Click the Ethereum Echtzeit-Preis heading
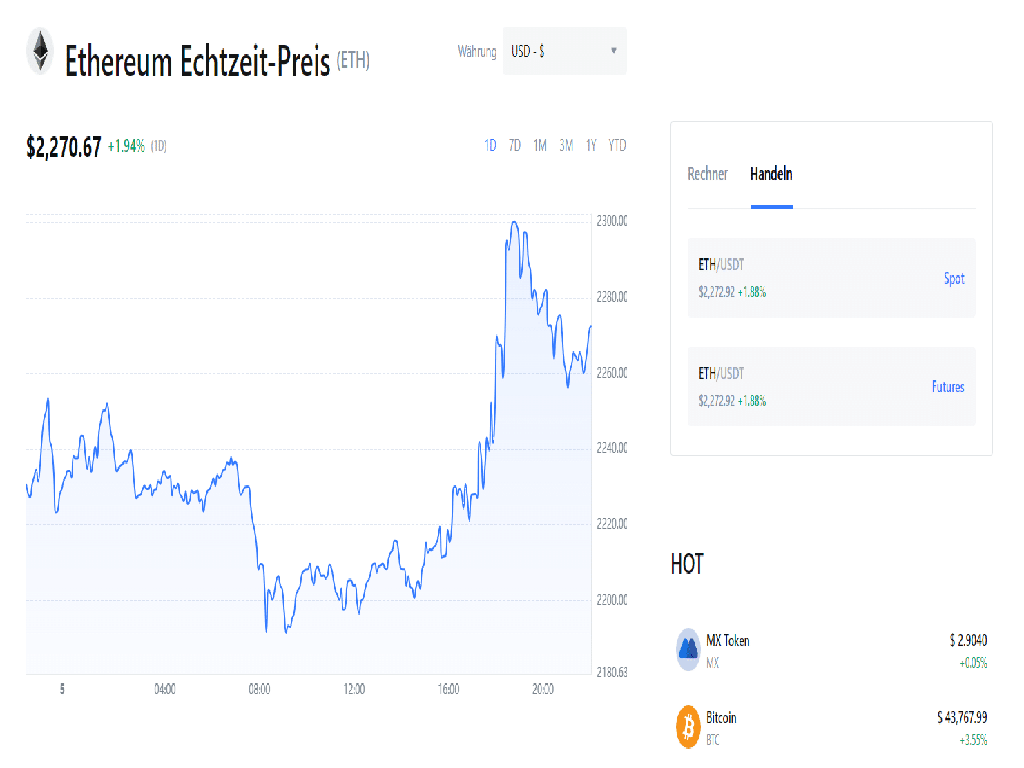1024x768 pixels. tap(197, 62)
